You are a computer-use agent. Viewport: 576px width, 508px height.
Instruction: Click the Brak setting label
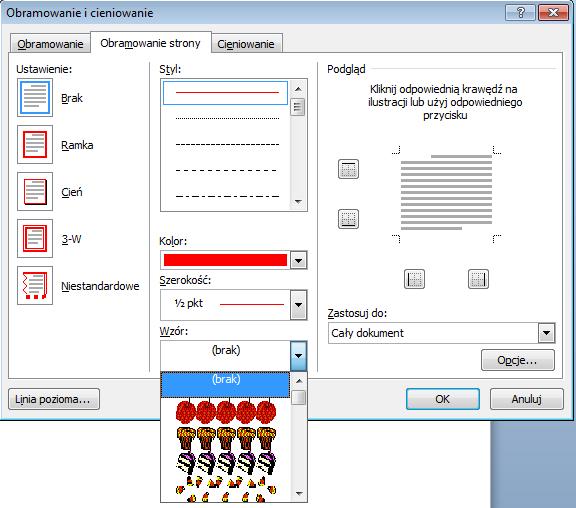coord(72,98)
